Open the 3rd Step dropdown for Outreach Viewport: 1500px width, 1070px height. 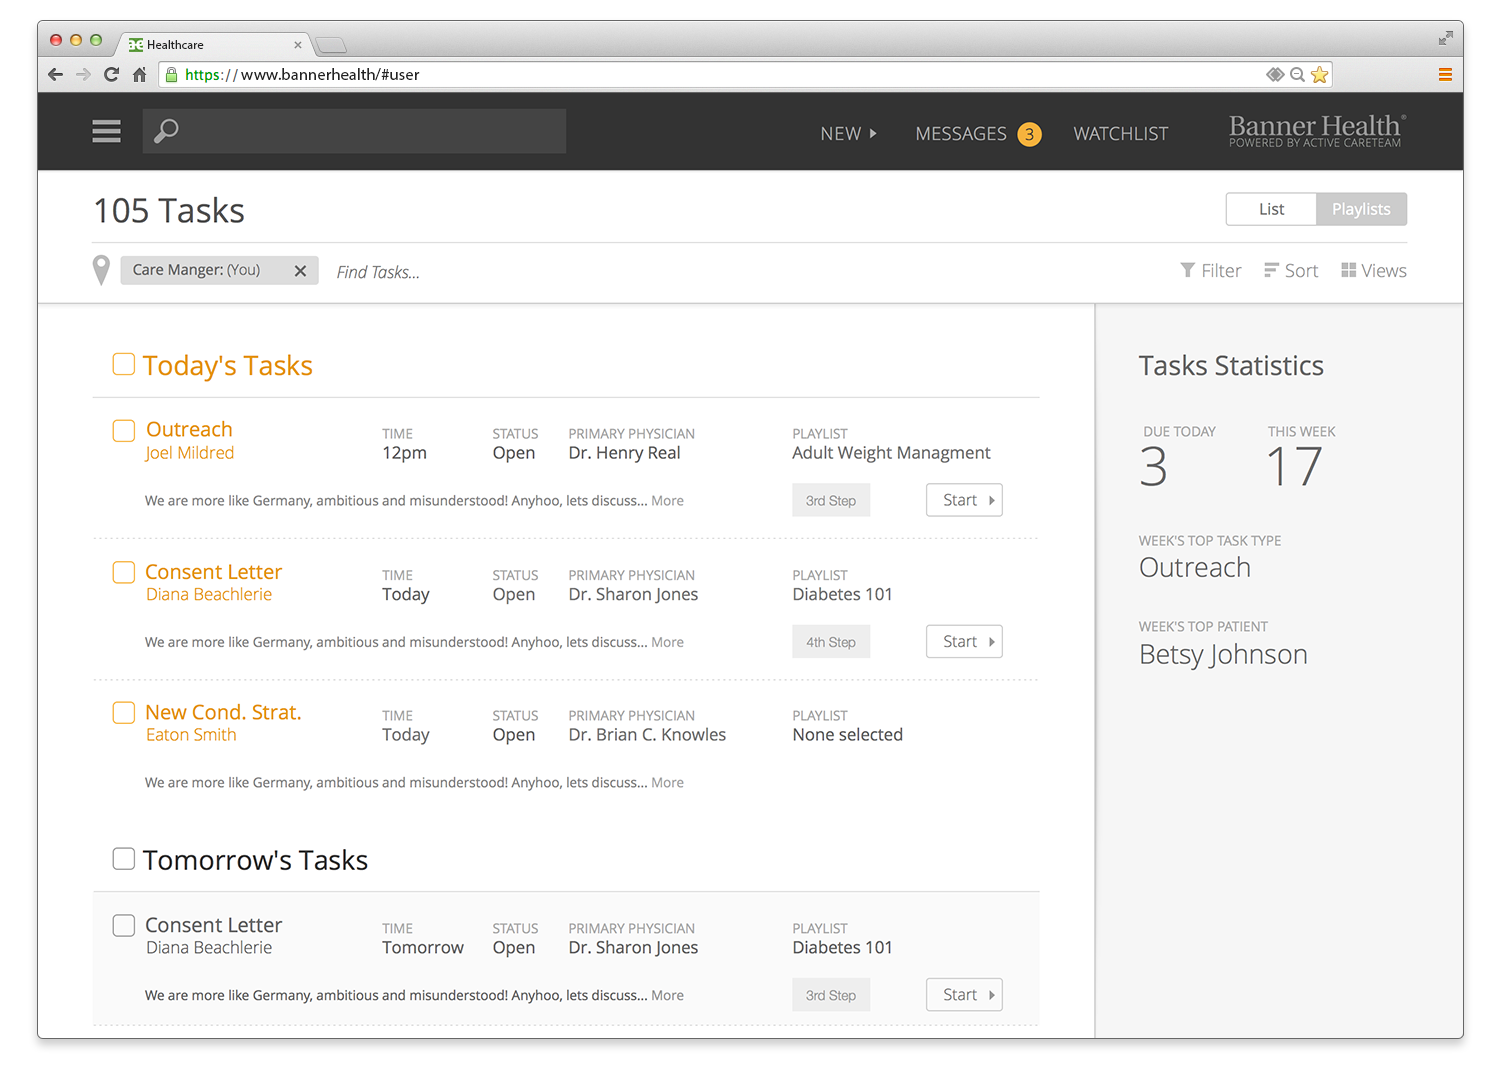click(x=831, y=500)
